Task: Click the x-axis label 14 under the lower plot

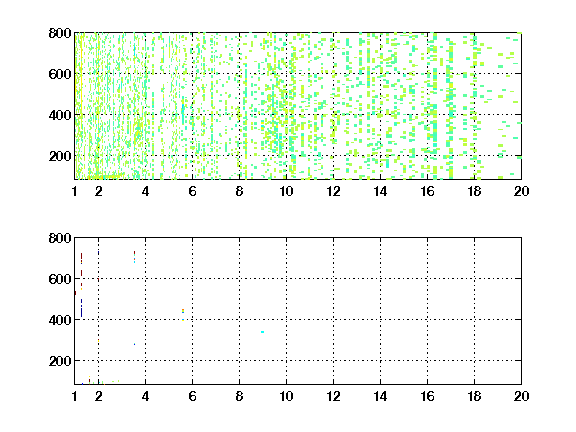Action: [x=380, y=396]
